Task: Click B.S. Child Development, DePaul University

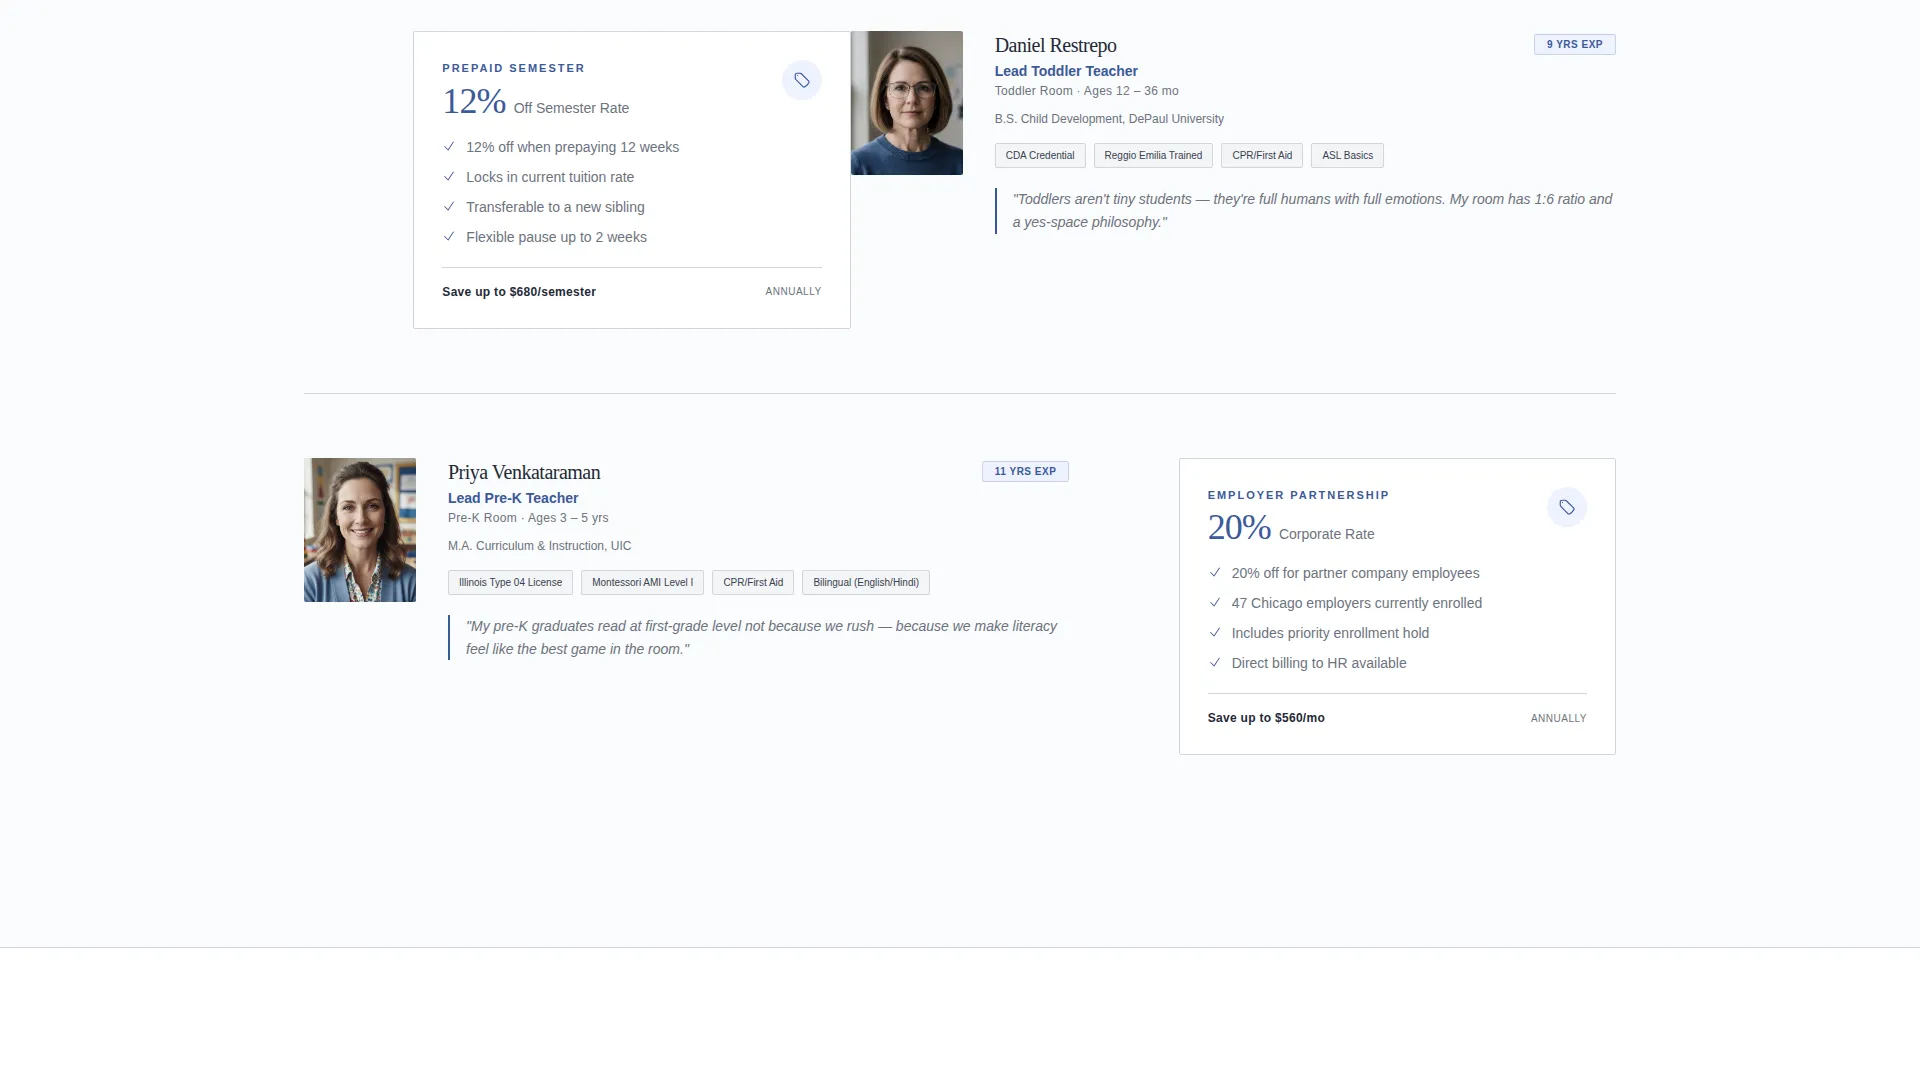Action: (x=1109, y=119)
